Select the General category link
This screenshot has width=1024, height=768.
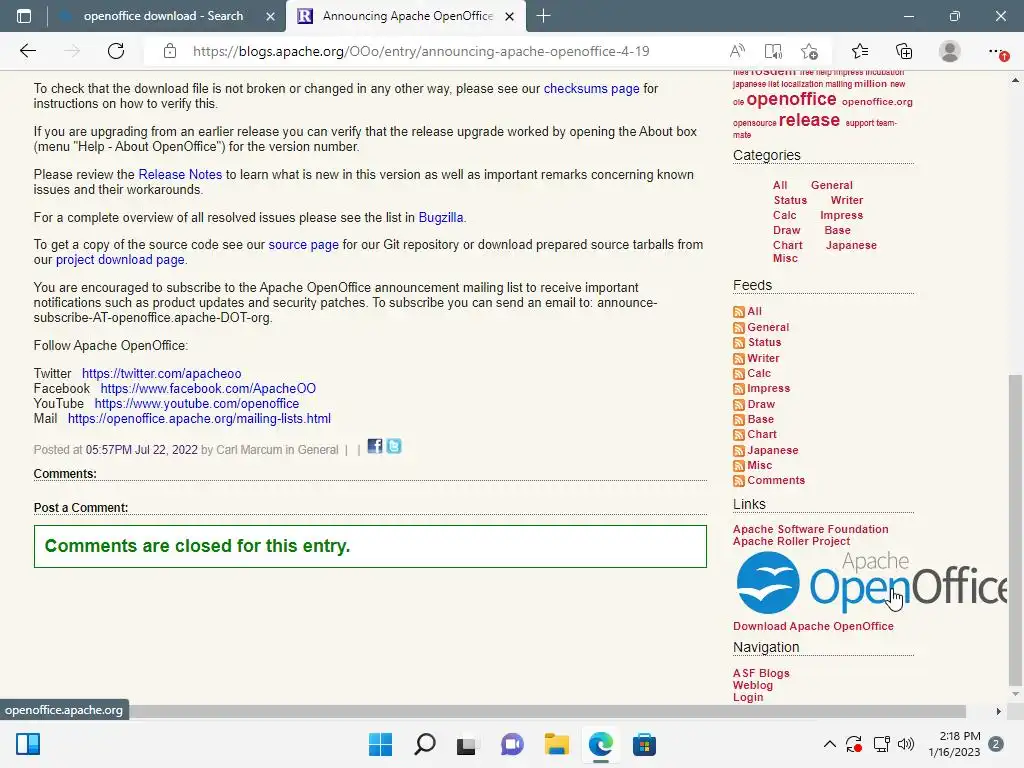click(831, 185)
